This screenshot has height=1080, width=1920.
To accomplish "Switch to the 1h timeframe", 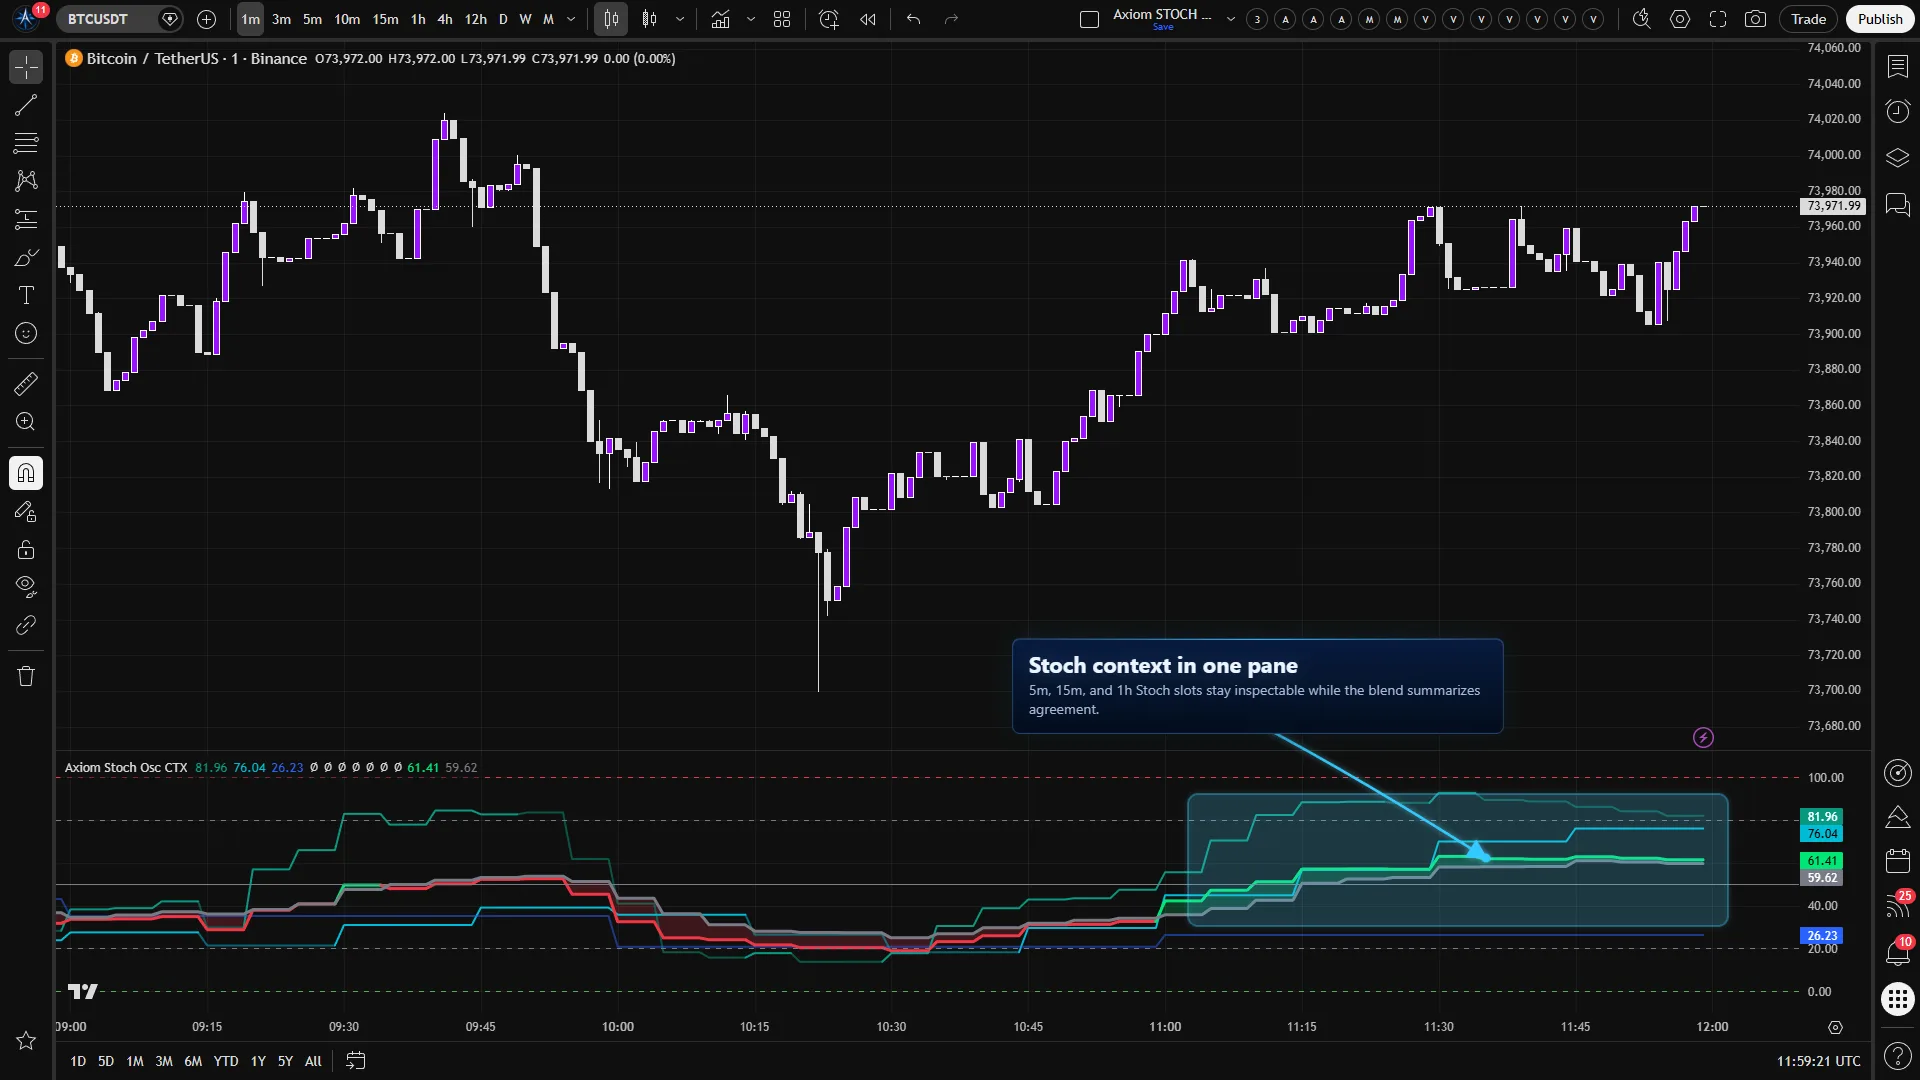I will coord(418,19).
